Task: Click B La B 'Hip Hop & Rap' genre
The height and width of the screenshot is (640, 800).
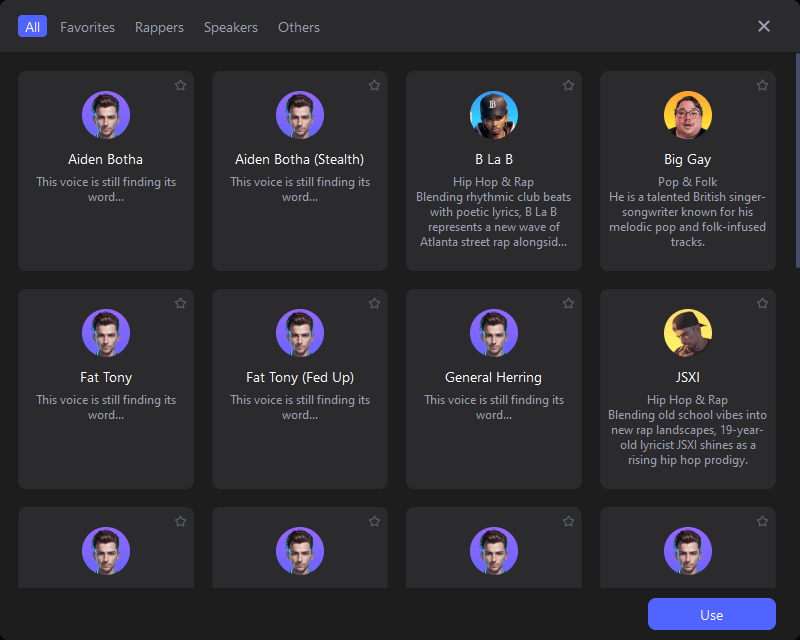Action: (x=493, y=182)
